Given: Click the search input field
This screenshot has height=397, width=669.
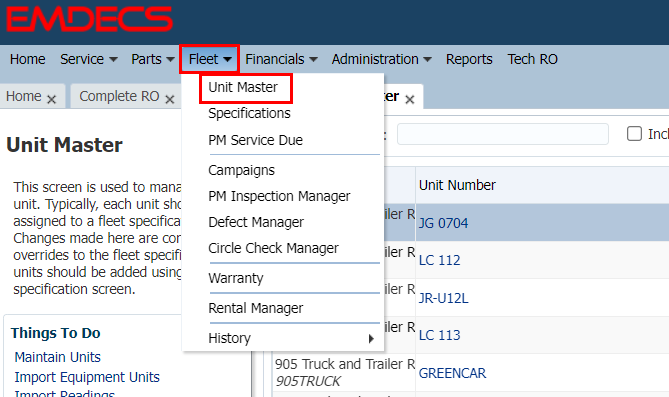Looking at the screenshot, I should click(x=503, y=134).
